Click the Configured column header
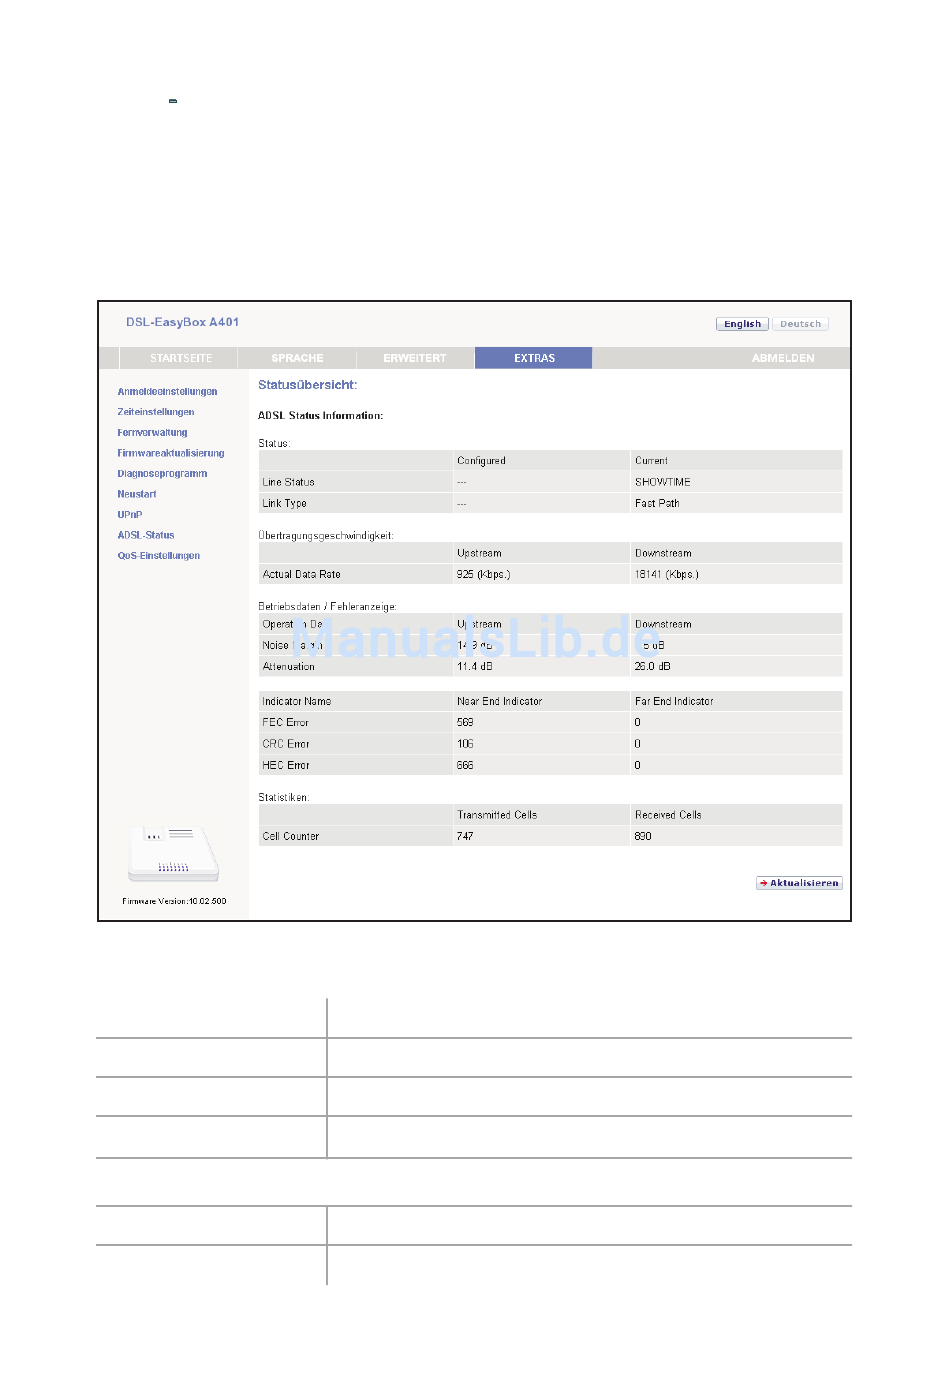Screen dimensions: 950x1383 coord(481,461)
